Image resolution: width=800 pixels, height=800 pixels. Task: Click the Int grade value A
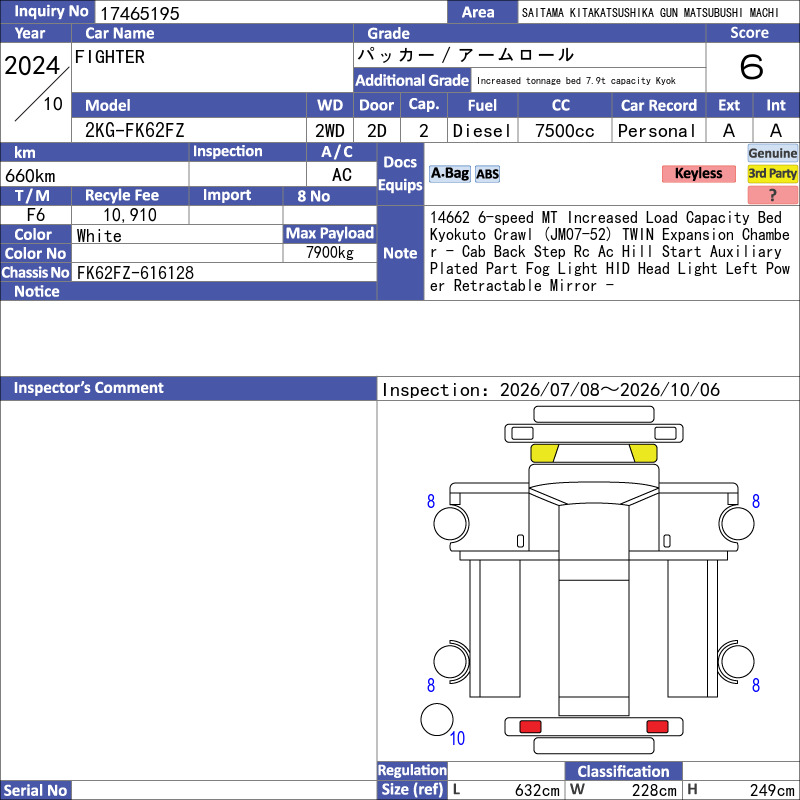tap(776, 131)
